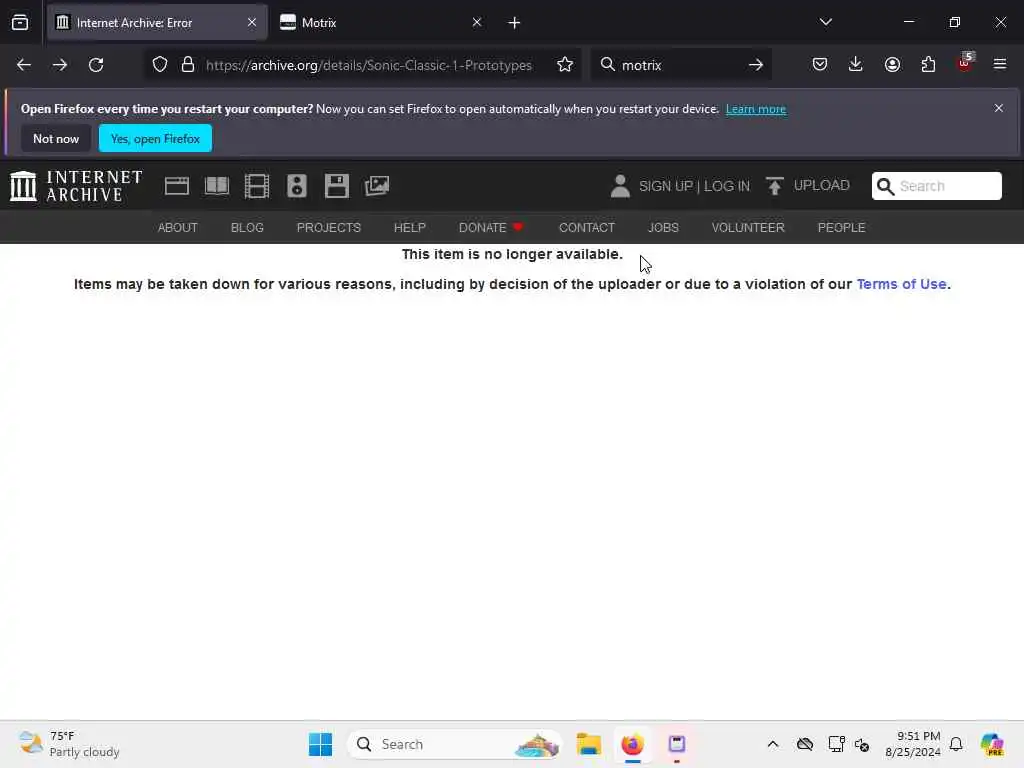Open Internet Archive audio speaker icon
Viewport: 1024px width, 768px height.
(x=296, y=186)
